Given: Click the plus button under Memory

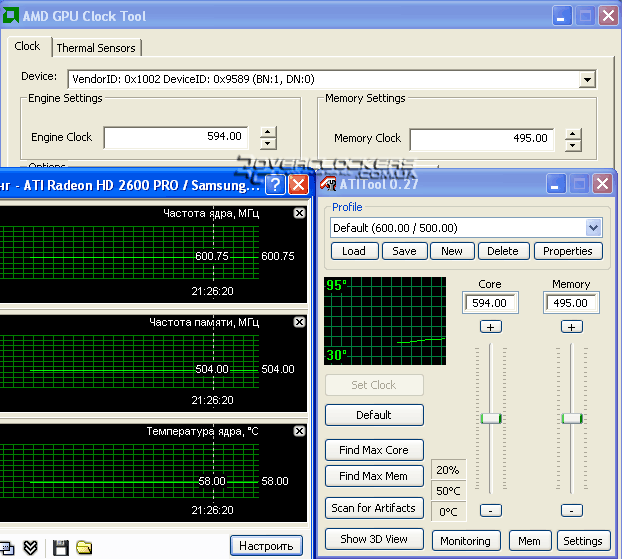Looking at the screenshot, I should pyautogui.click(x=572, y=327).
